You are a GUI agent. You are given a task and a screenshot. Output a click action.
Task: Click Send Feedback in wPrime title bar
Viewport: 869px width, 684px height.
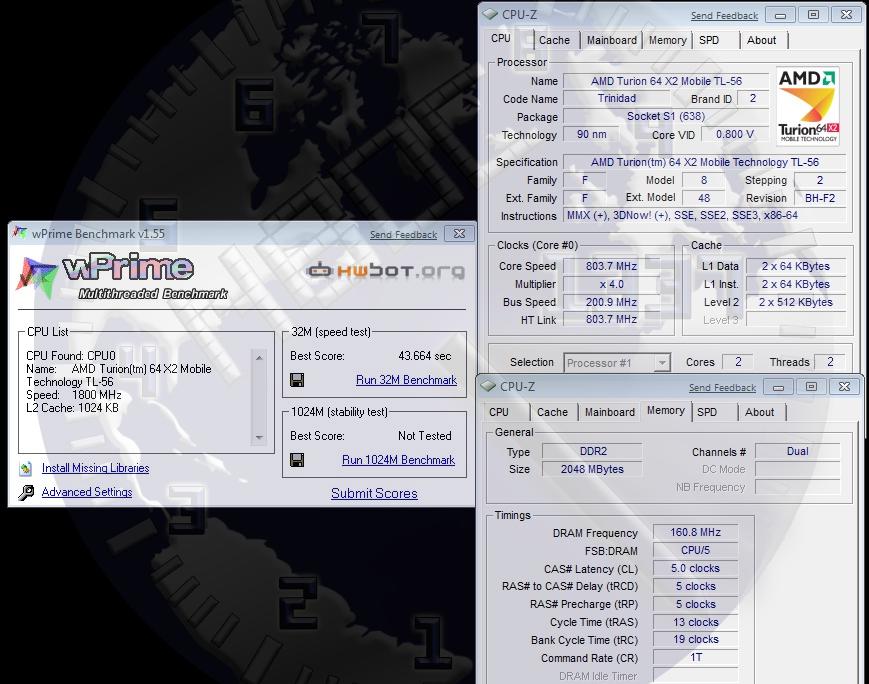[403, 235]
